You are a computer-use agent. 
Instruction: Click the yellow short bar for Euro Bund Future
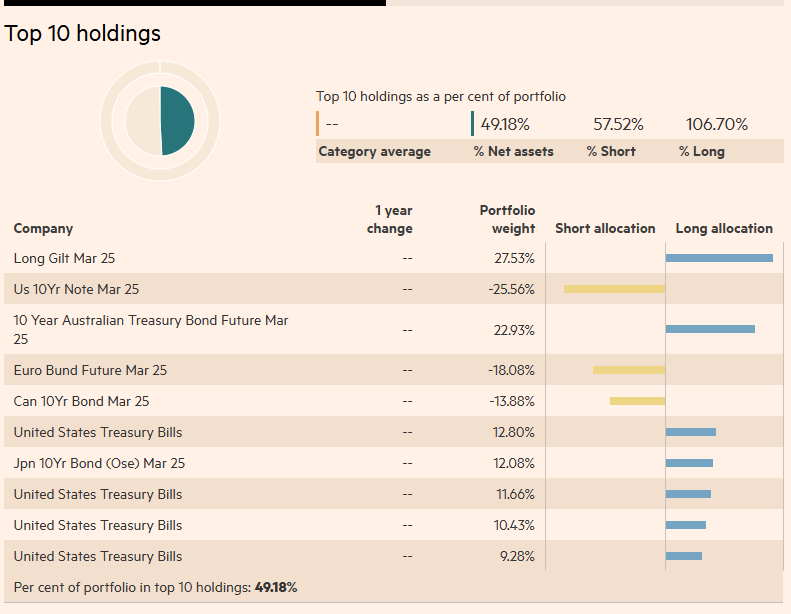click(629, 370)
